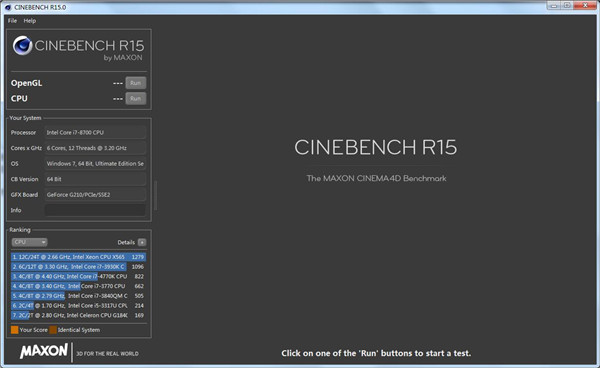
Task: Click the Cores x GHz value field
Action: coord(95,148)
